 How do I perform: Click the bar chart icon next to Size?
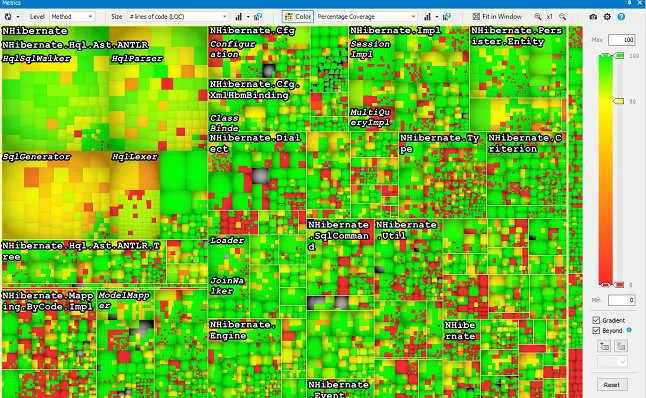click(239, 17)
